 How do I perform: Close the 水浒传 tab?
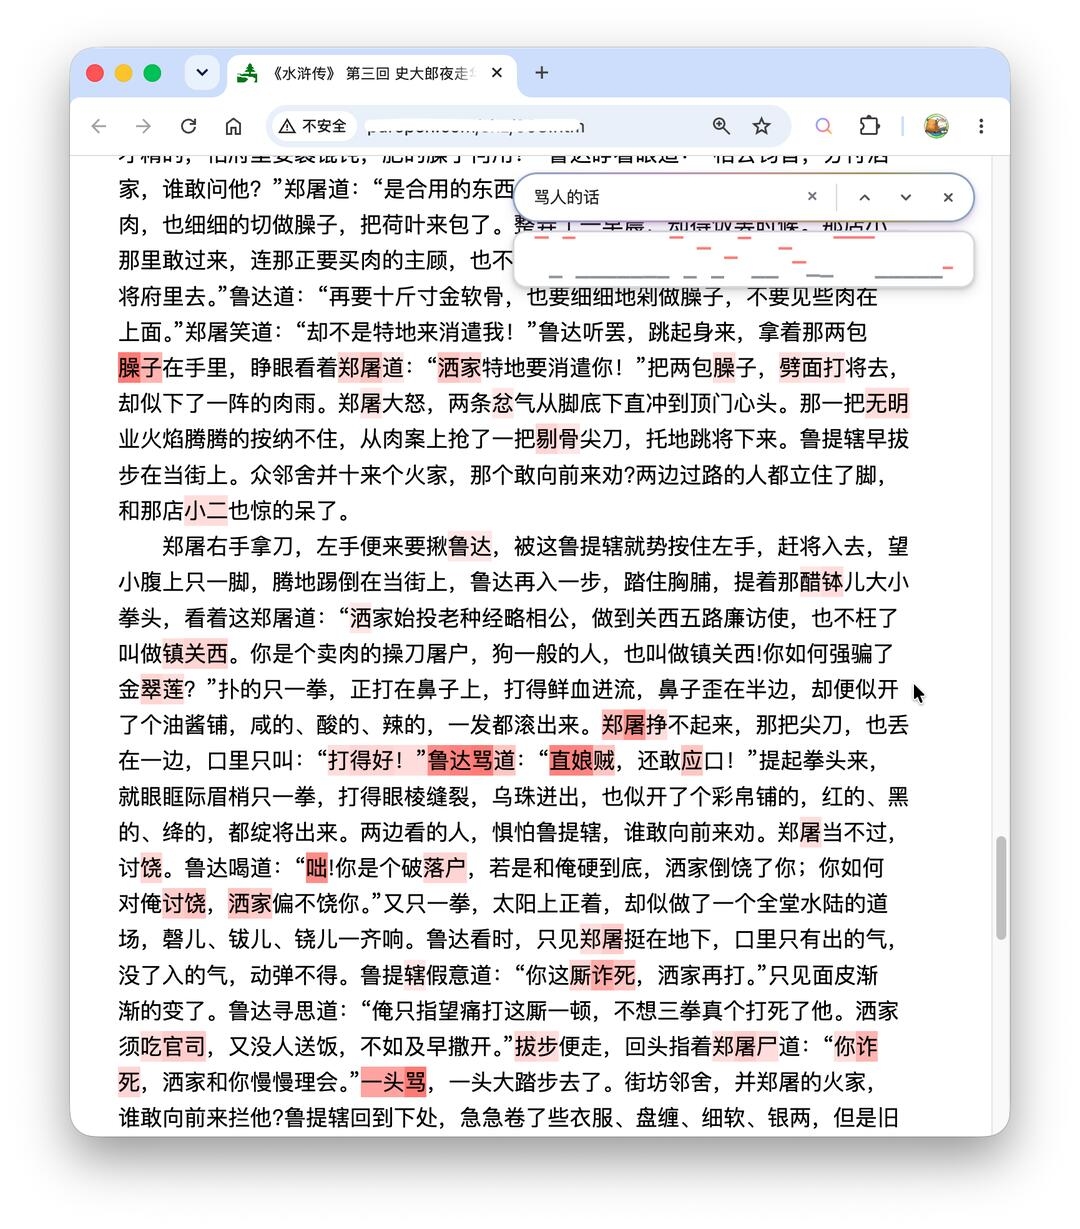point(497,73)
